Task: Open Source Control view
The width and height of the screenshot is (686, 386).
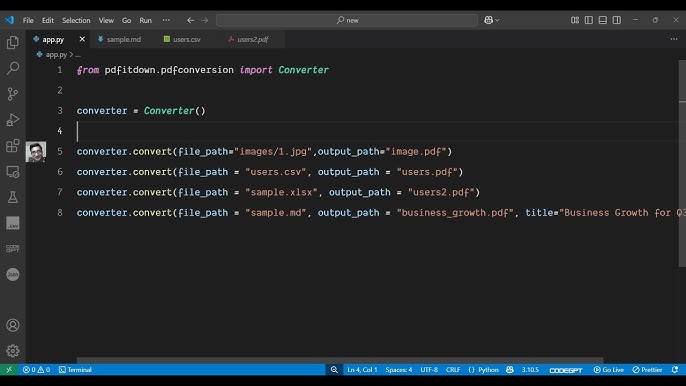Action: coord(13,94)
